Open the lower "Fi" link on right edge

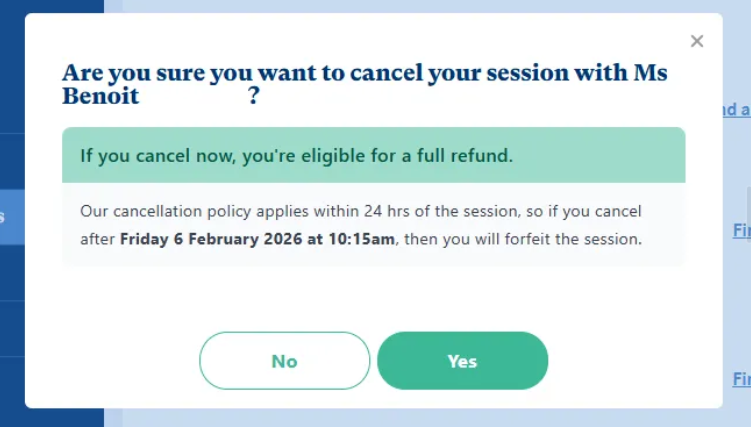click(x=741, y=379)
